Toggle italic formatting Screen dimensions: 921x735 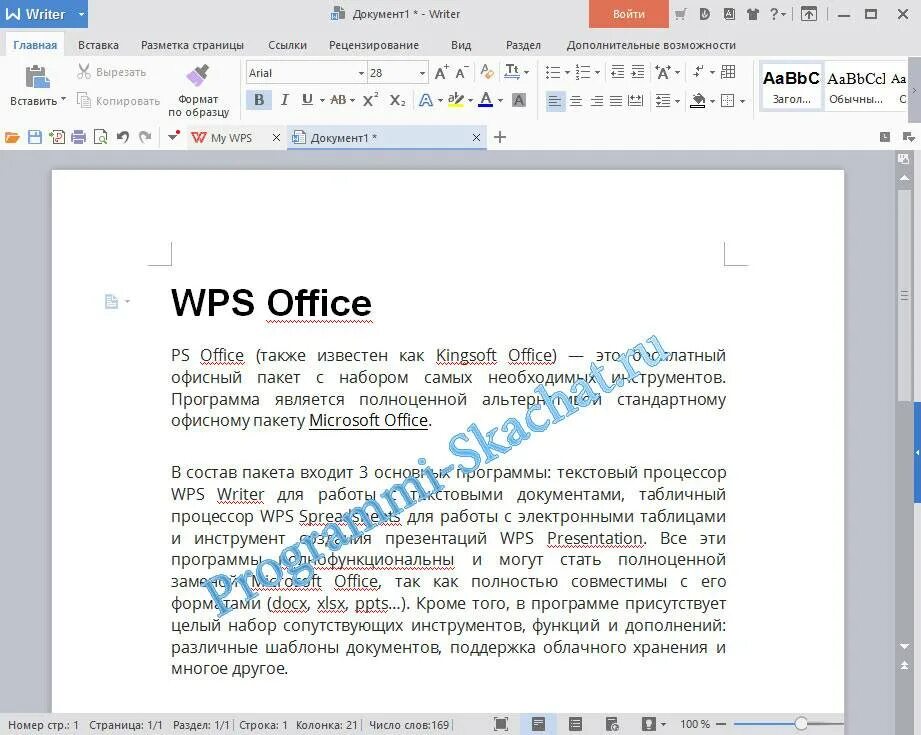(x=285, y=100)
